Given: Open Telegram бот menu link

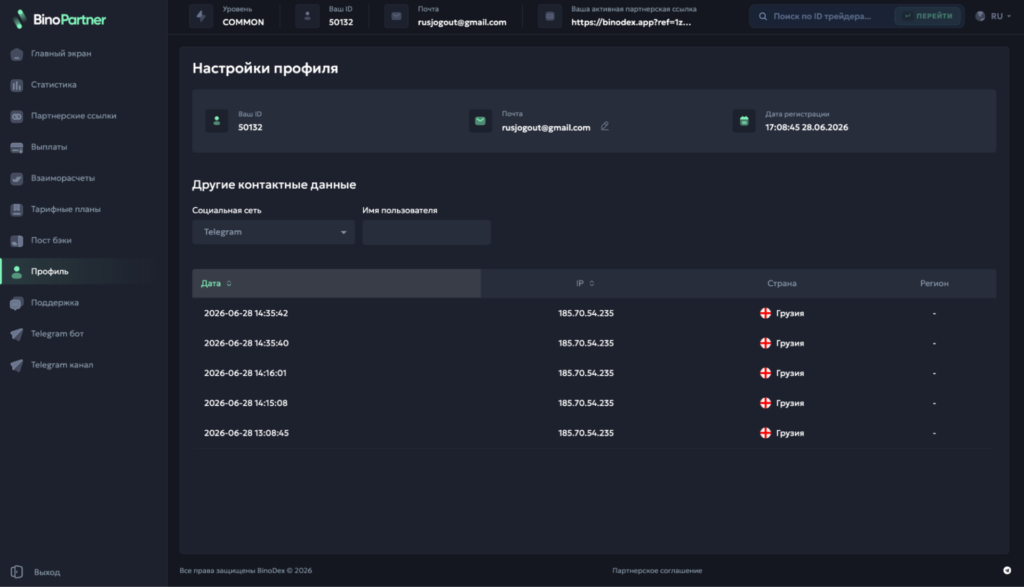Looking at the screenshot, I should [57, 334].
